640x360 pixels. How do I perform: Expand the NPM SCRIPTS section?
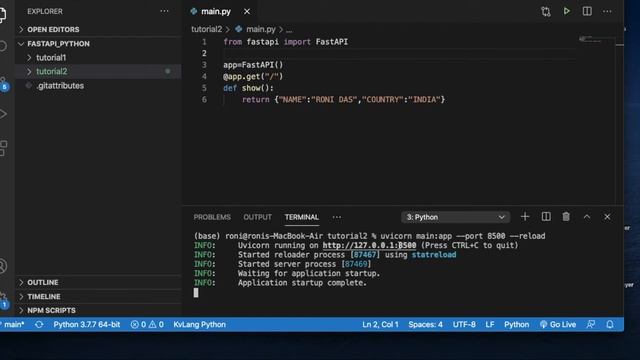(98, 311)
